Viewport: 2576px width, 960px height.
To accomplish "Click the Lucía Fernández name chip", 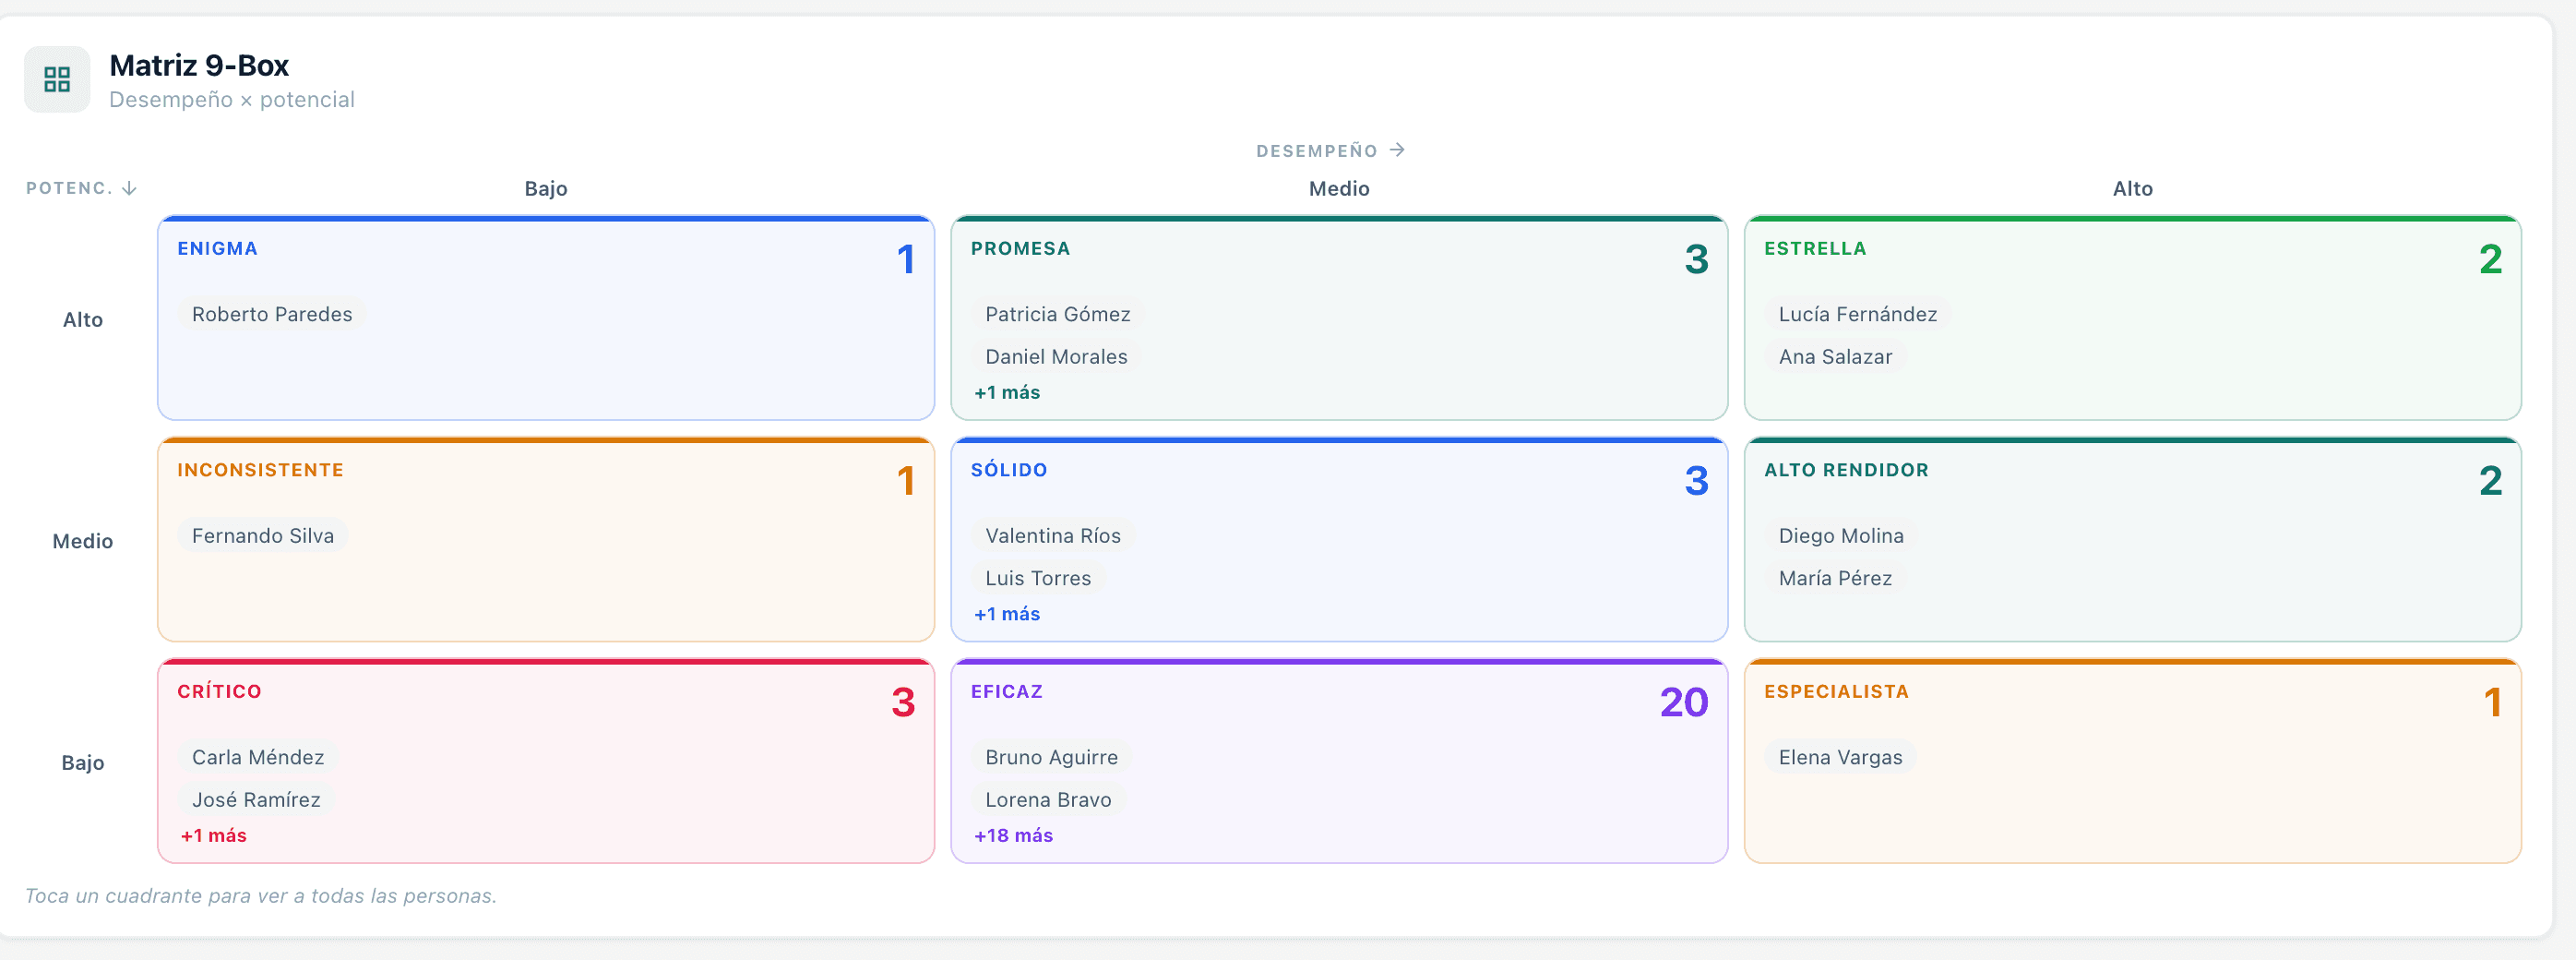I will [x=1857, y=314].
